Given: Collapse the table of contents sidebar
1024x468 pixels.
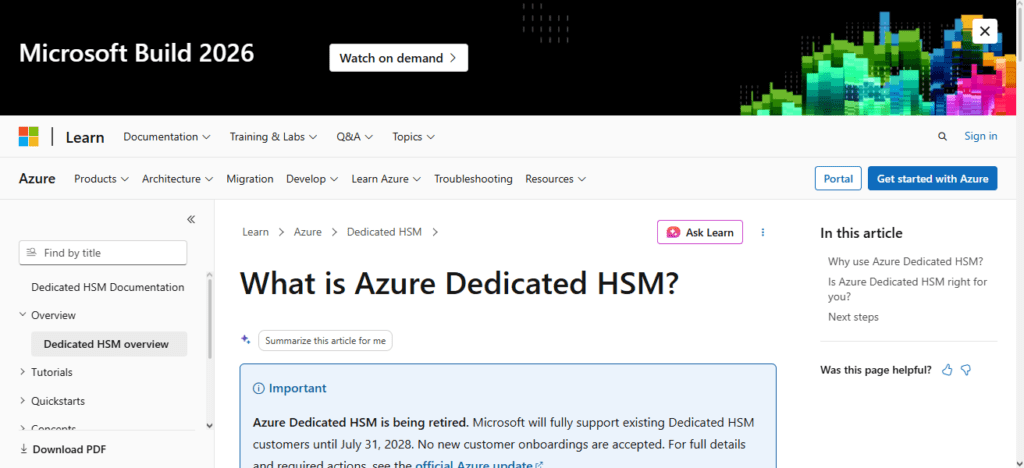Looking at the screenshot, I should [191, 219].
